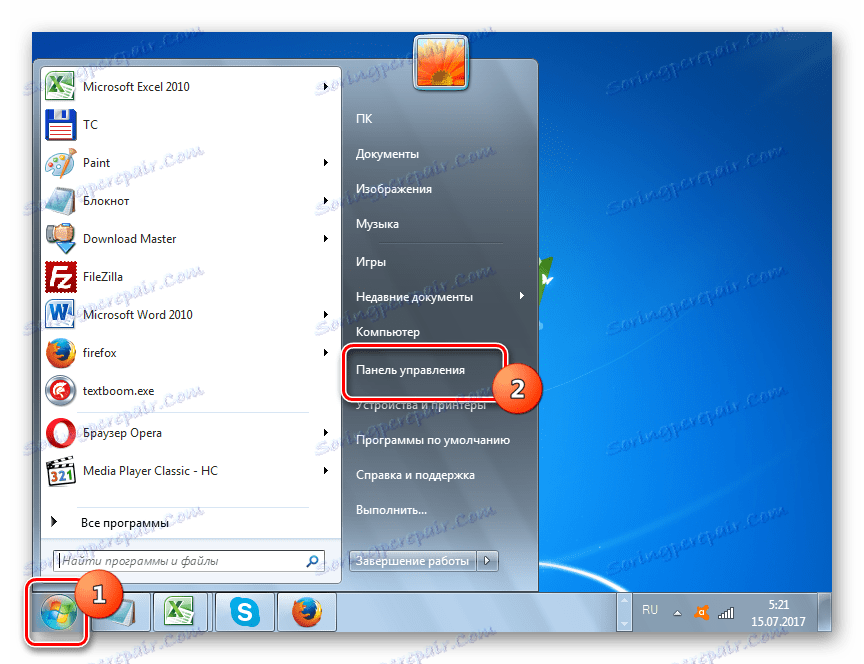Expand the jump list arrow next to Paint
864x664 pixels.
point(326,163)
